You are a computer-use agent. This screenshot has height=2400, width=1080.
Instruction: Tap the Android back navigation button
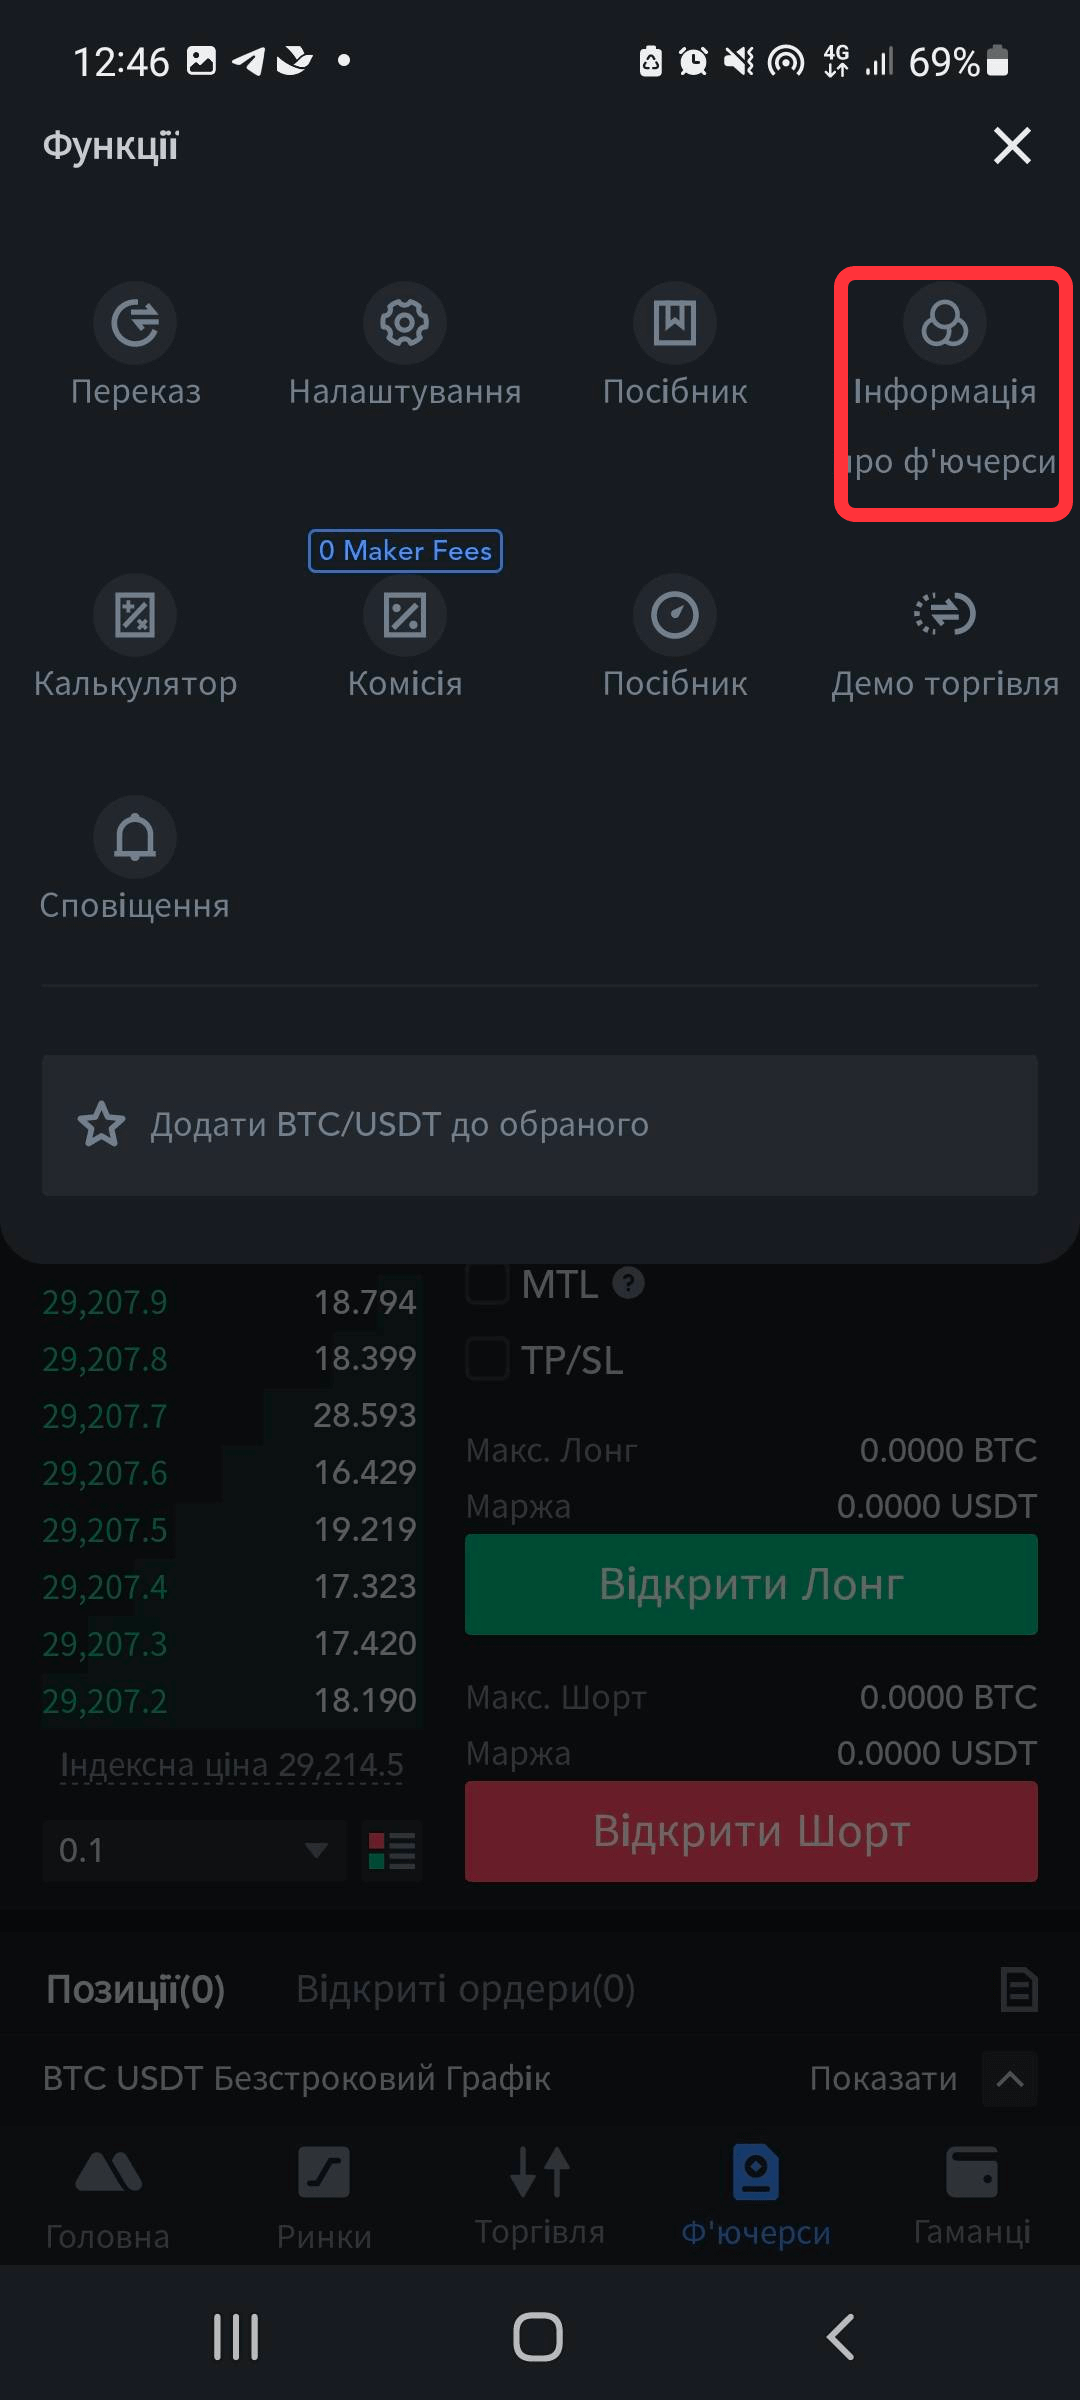[841, 2337]
